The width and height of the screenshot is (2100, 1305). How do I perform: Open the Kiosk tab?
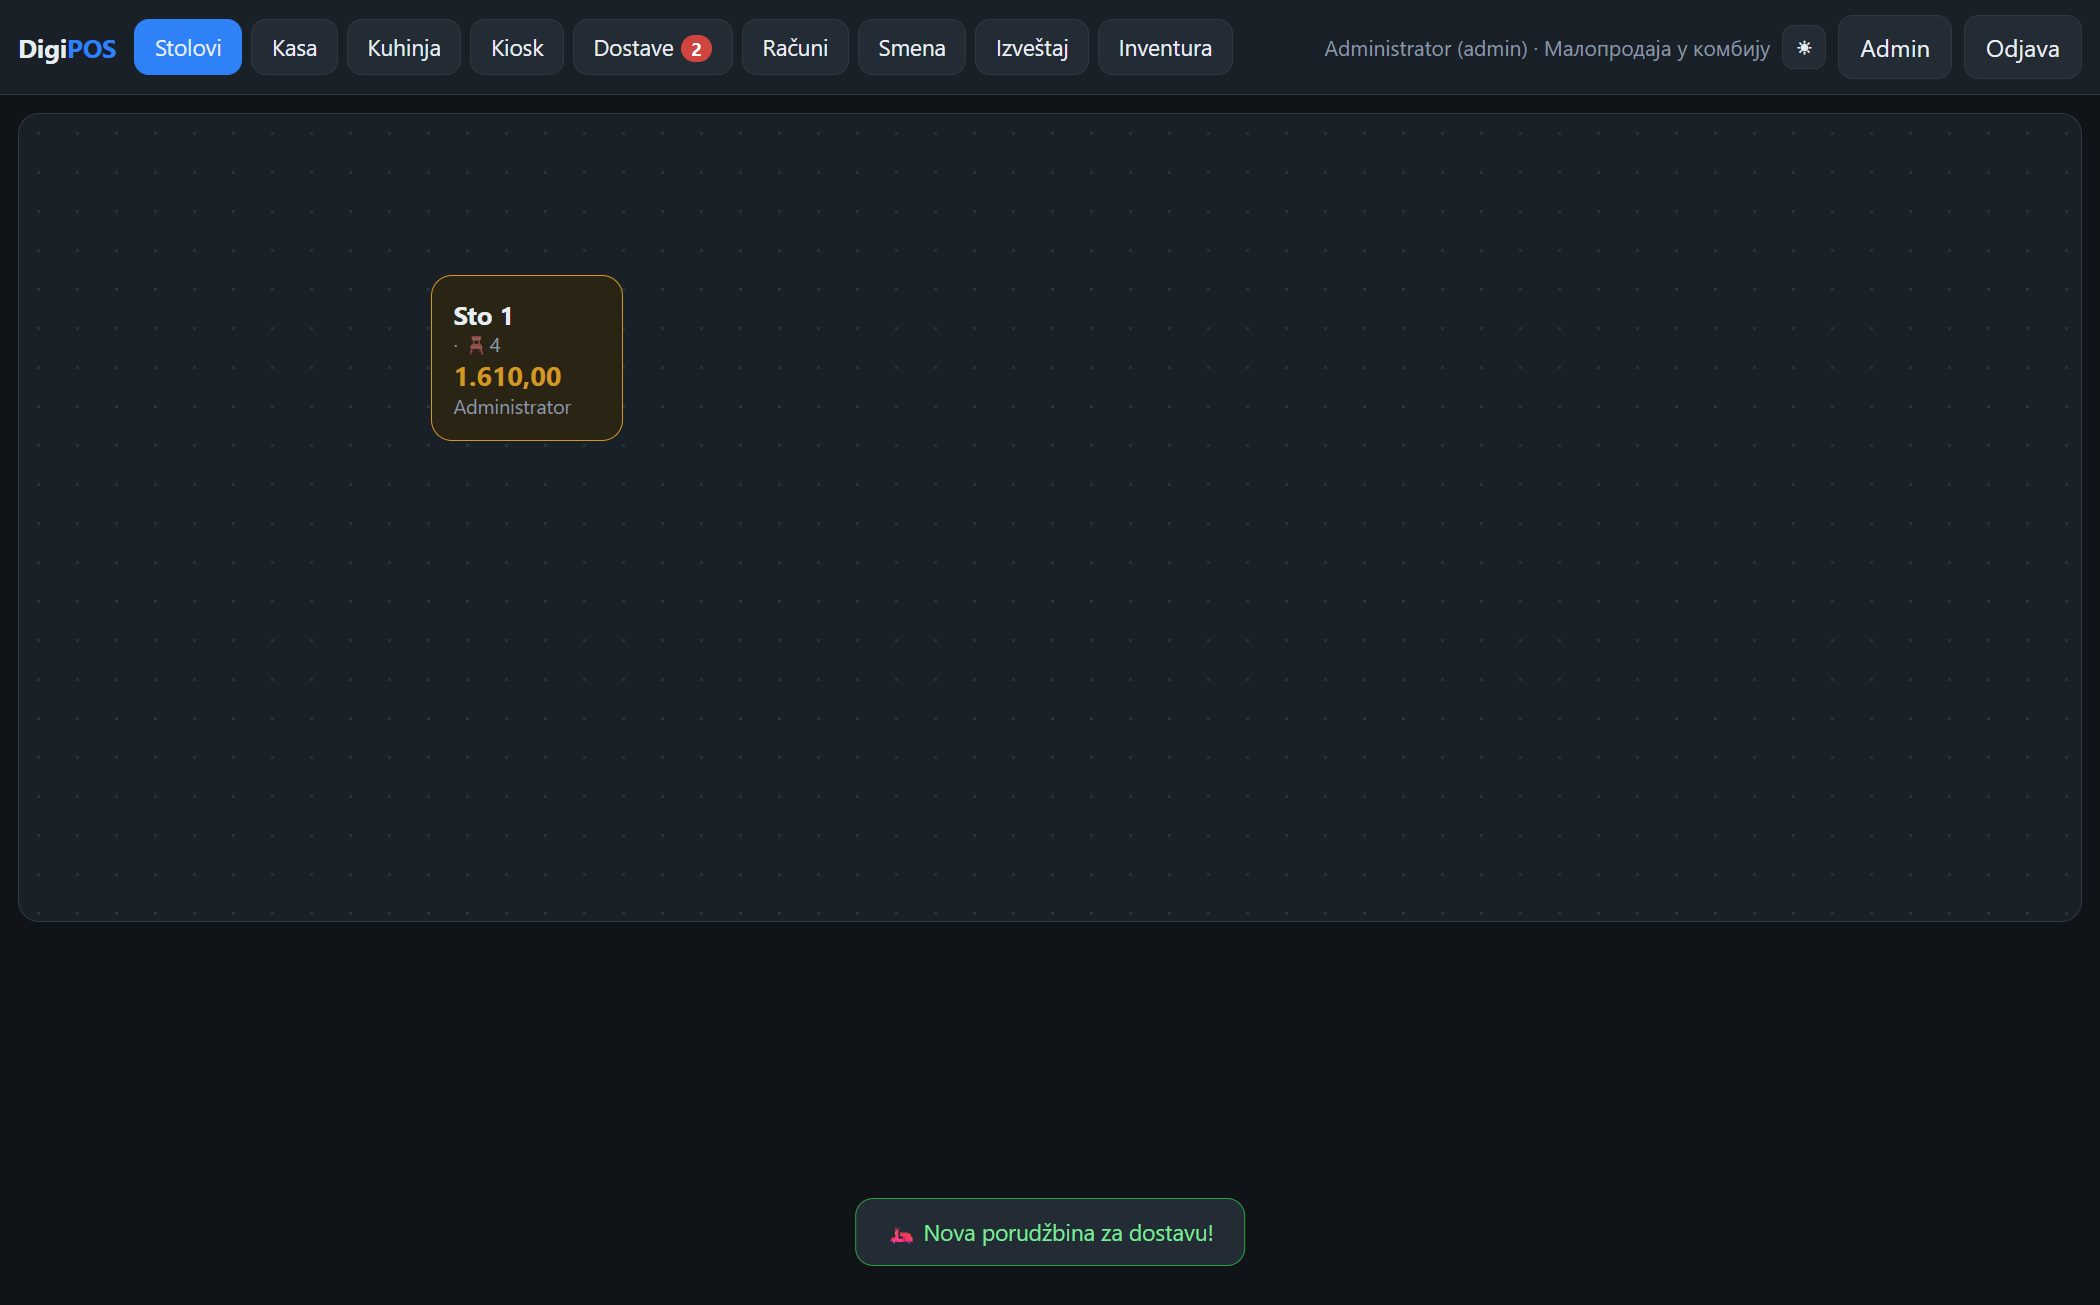(x=517, y=48)
